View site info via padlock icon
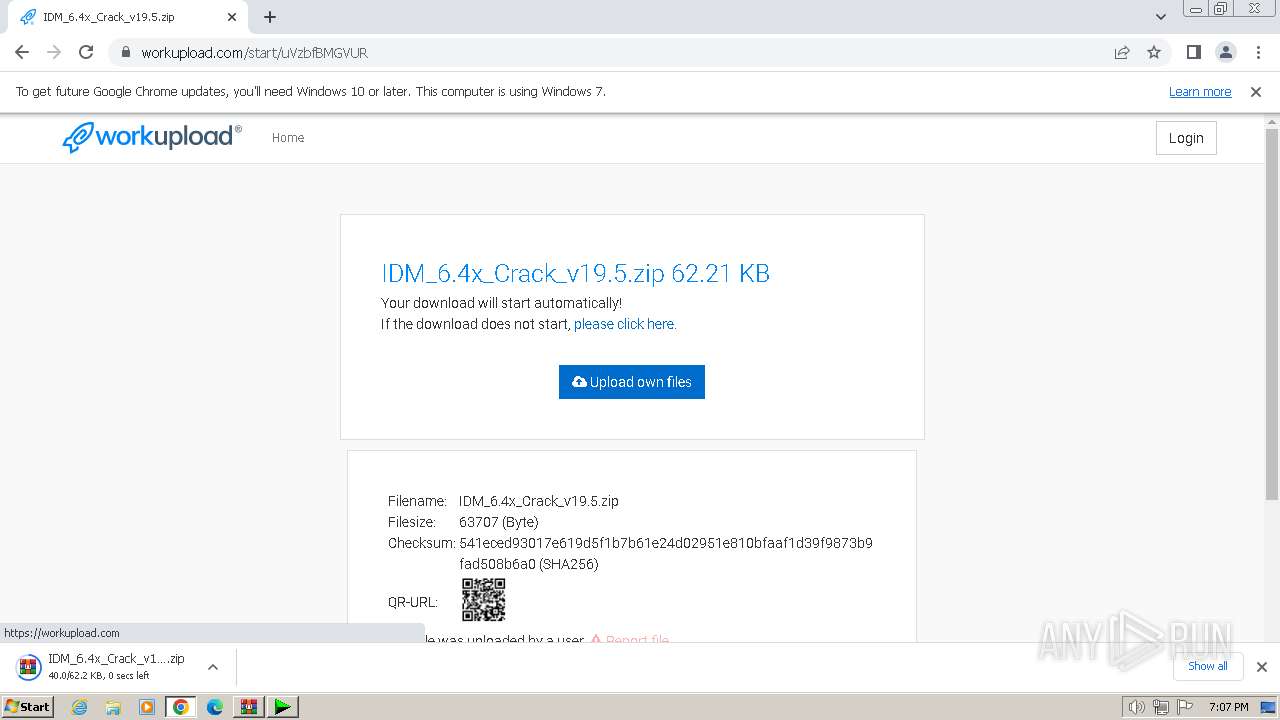Image resolution: width=1280 pixels, height=720 pixels. click(125, 53)
